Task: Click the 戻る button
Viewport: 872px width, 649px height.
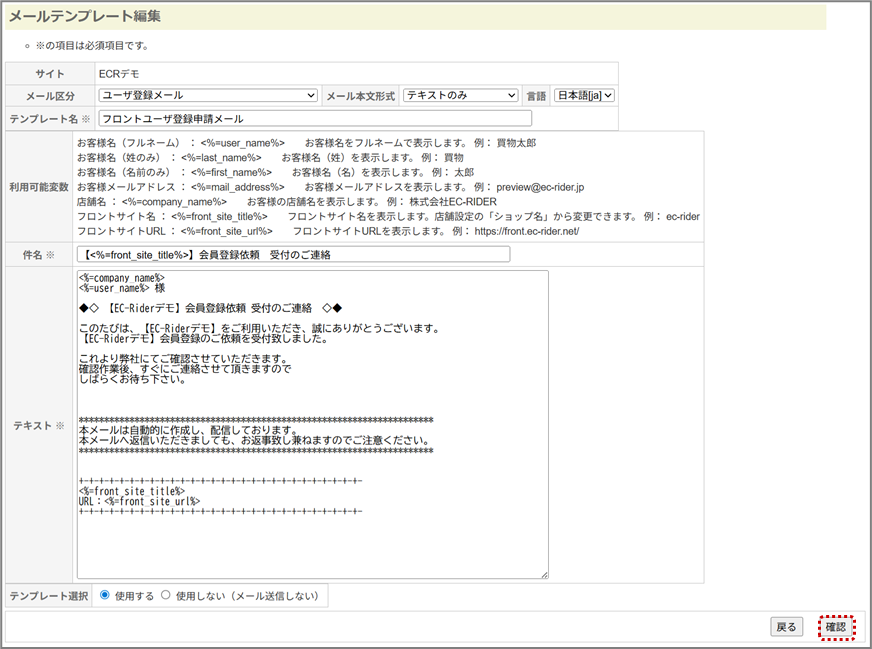Action: coord(787,627)
